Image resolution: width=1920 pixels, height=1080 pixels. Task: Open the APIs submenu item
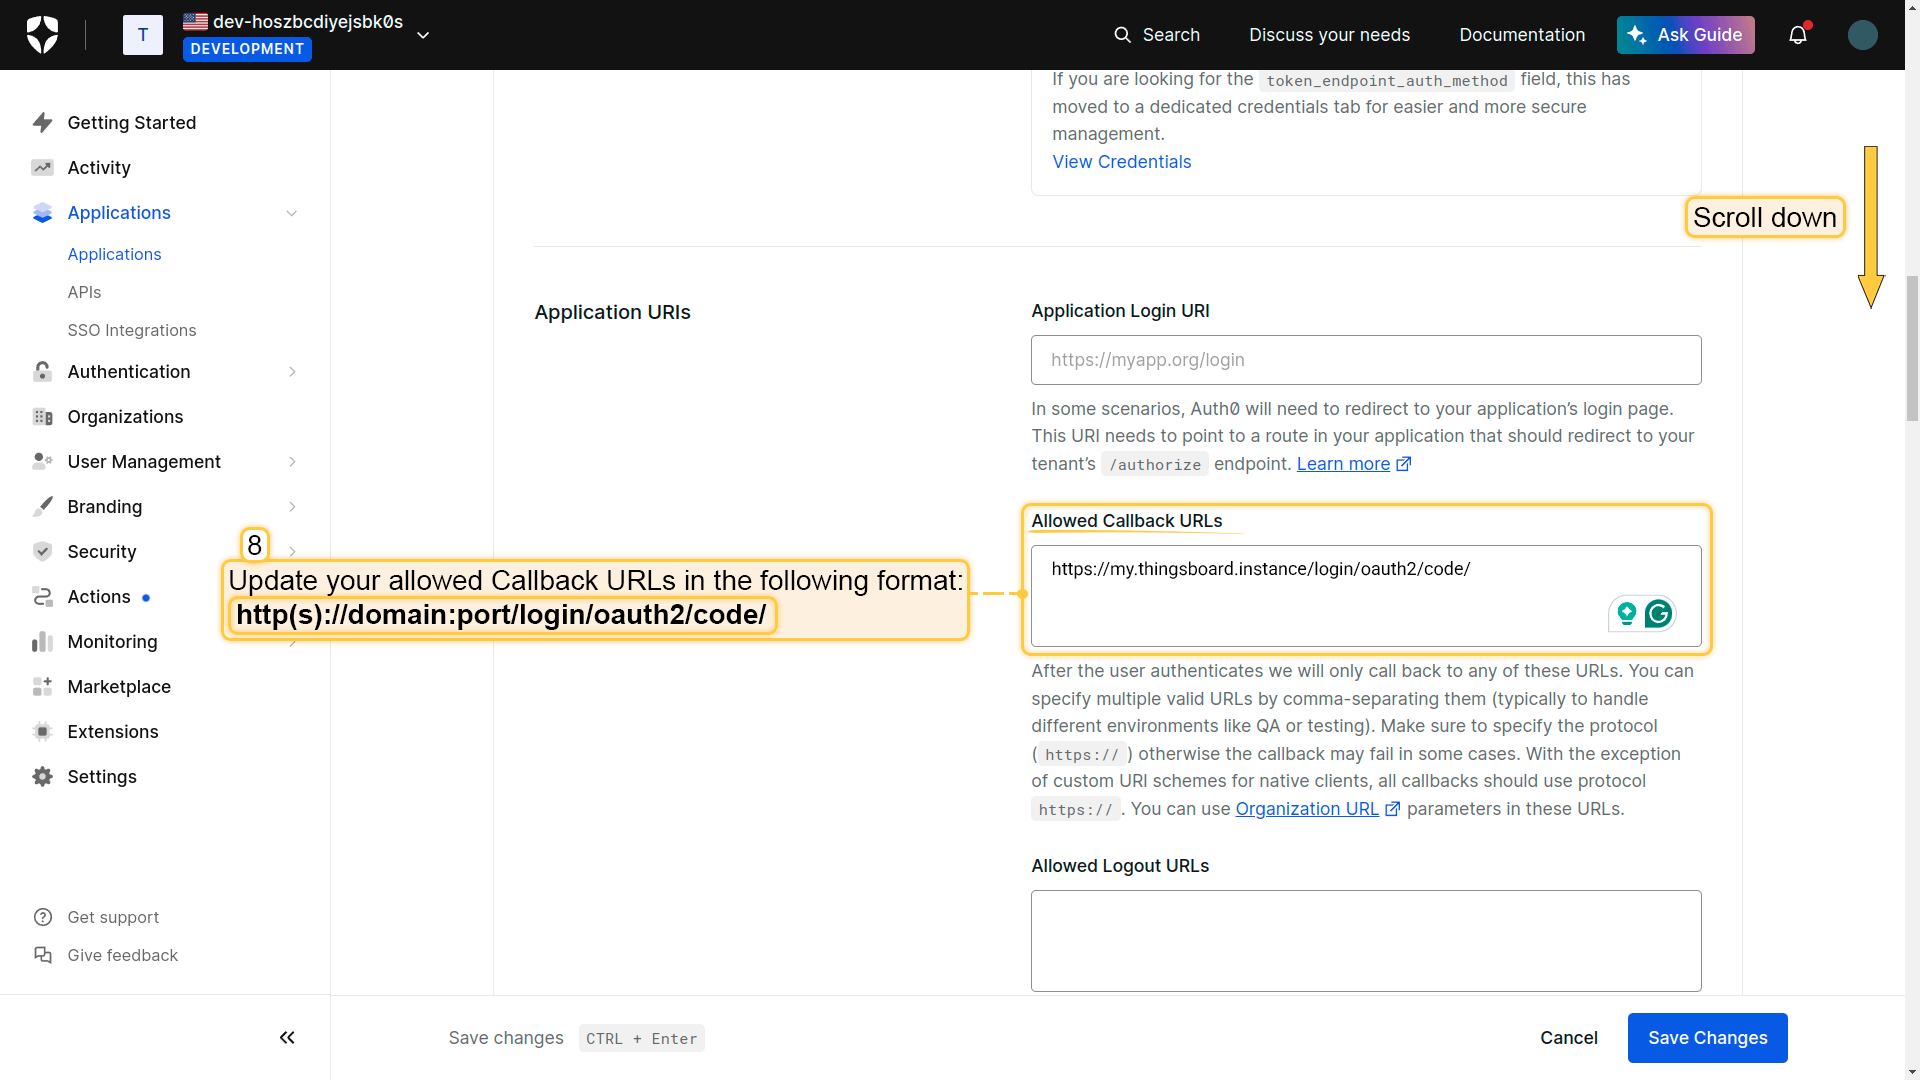coord(84,292)
